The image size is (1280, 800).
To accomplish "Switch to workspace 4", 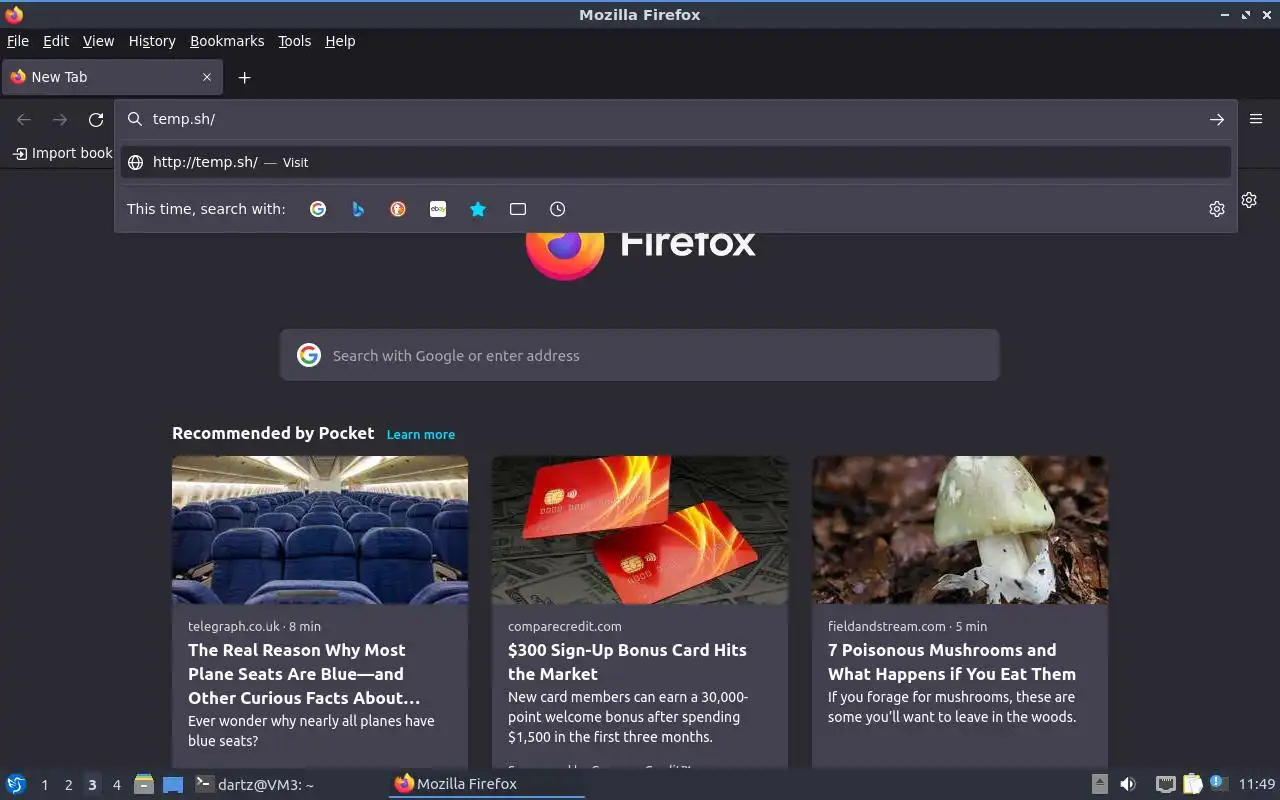I will 117,785.
